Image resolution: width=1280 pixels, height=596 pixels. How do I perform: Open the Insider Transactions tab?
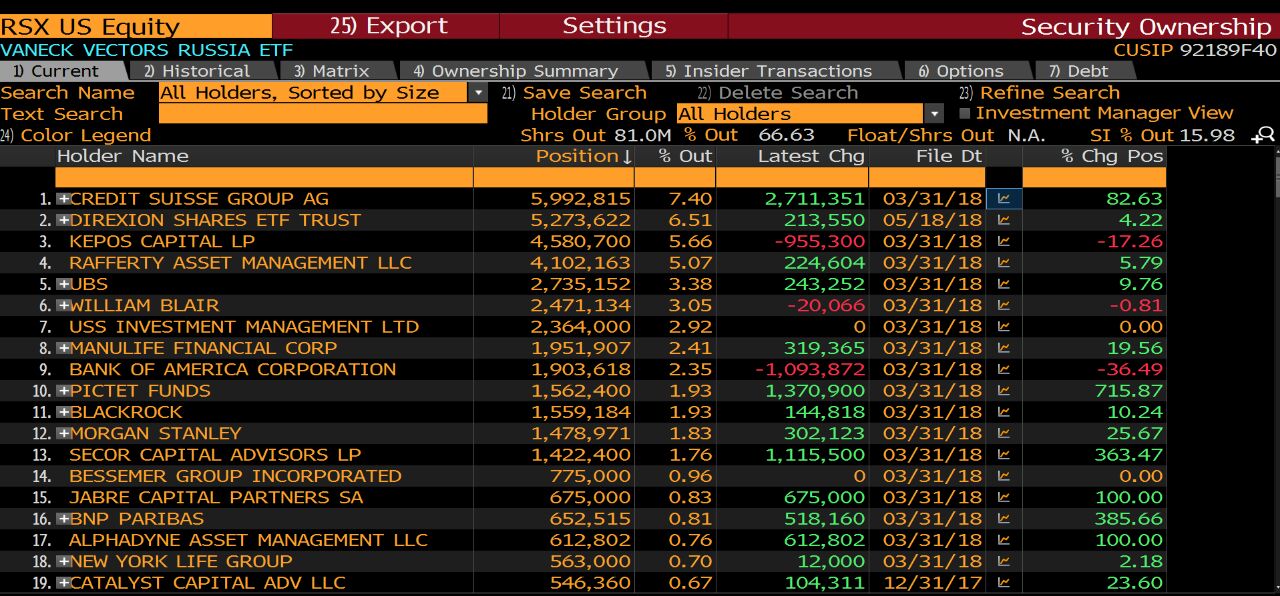[776, 71]
